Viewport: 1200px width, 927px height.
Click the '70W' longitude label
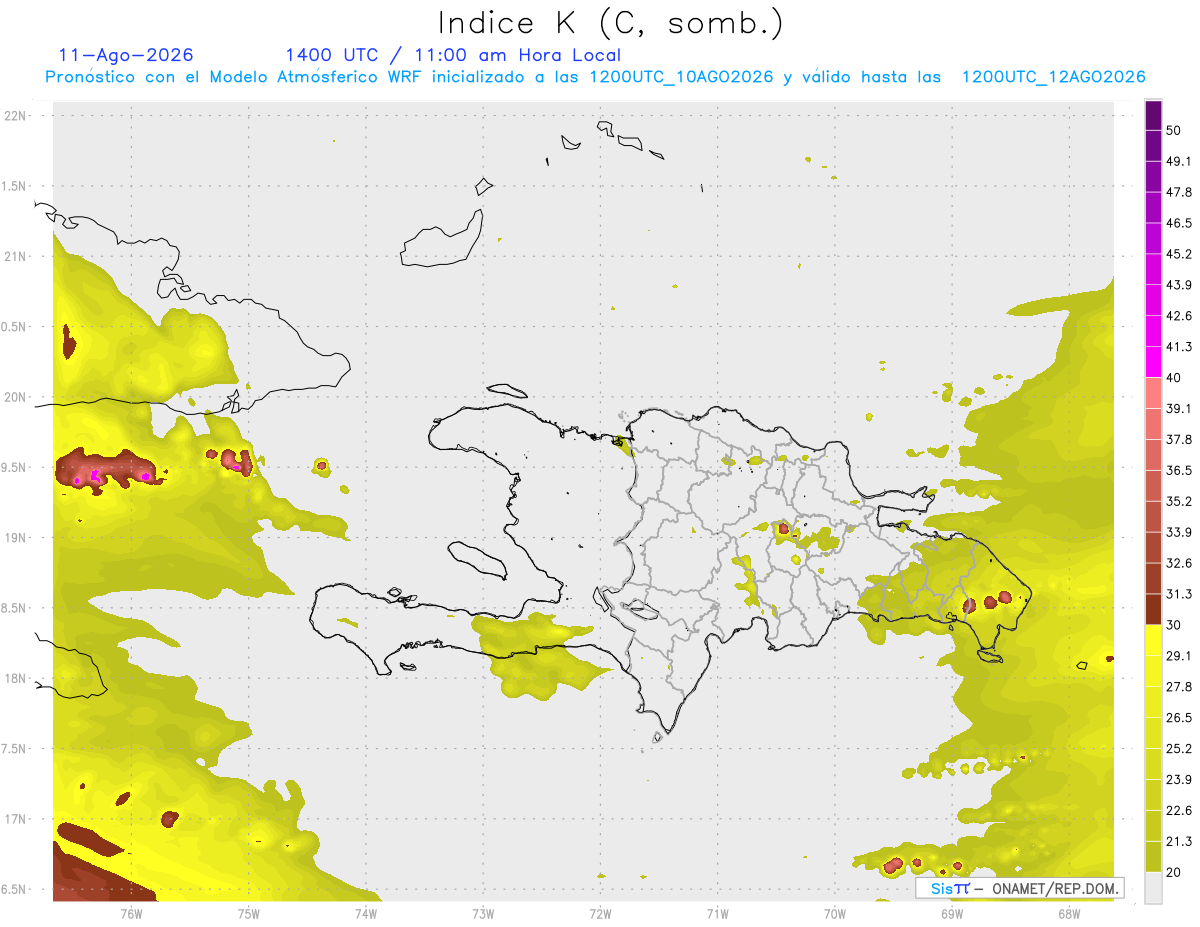tap(835, 914)
